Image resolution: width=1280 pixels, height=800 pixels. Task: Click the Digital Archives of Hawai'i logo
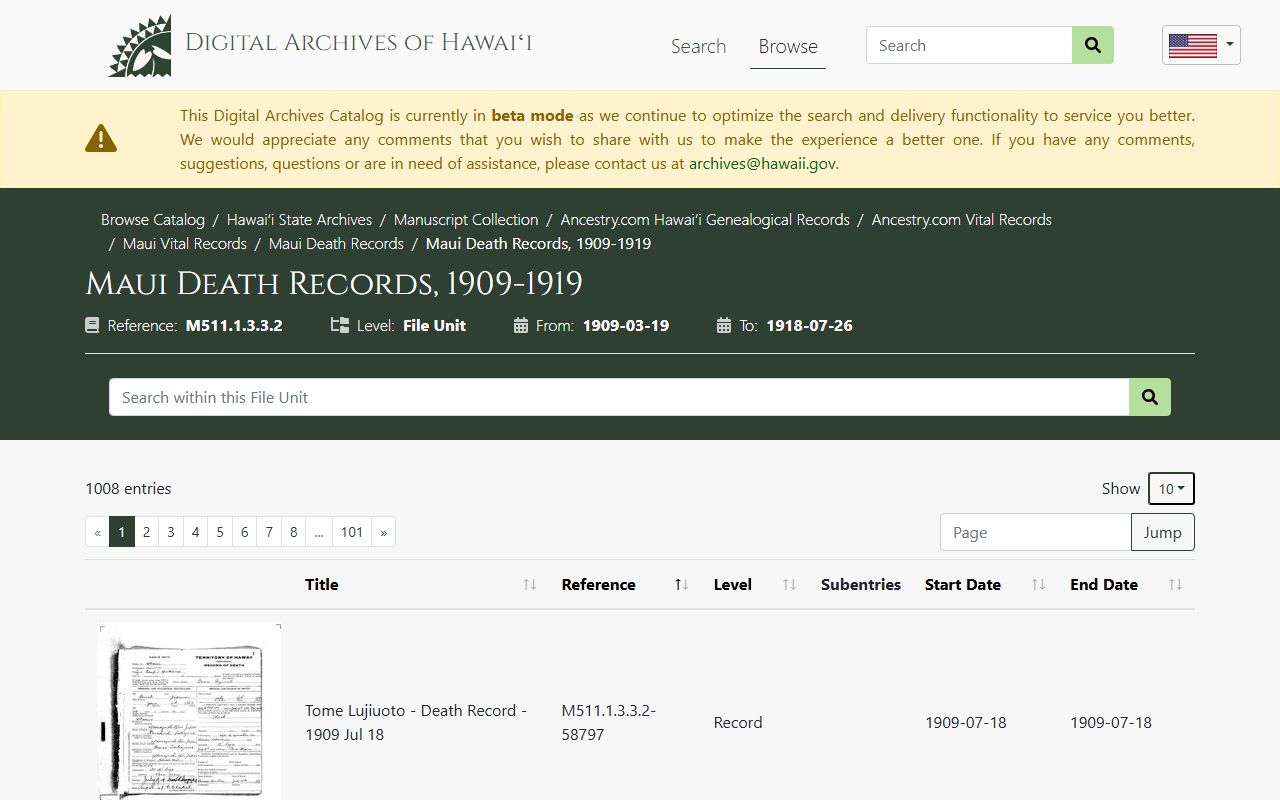[x=320, y=45]
